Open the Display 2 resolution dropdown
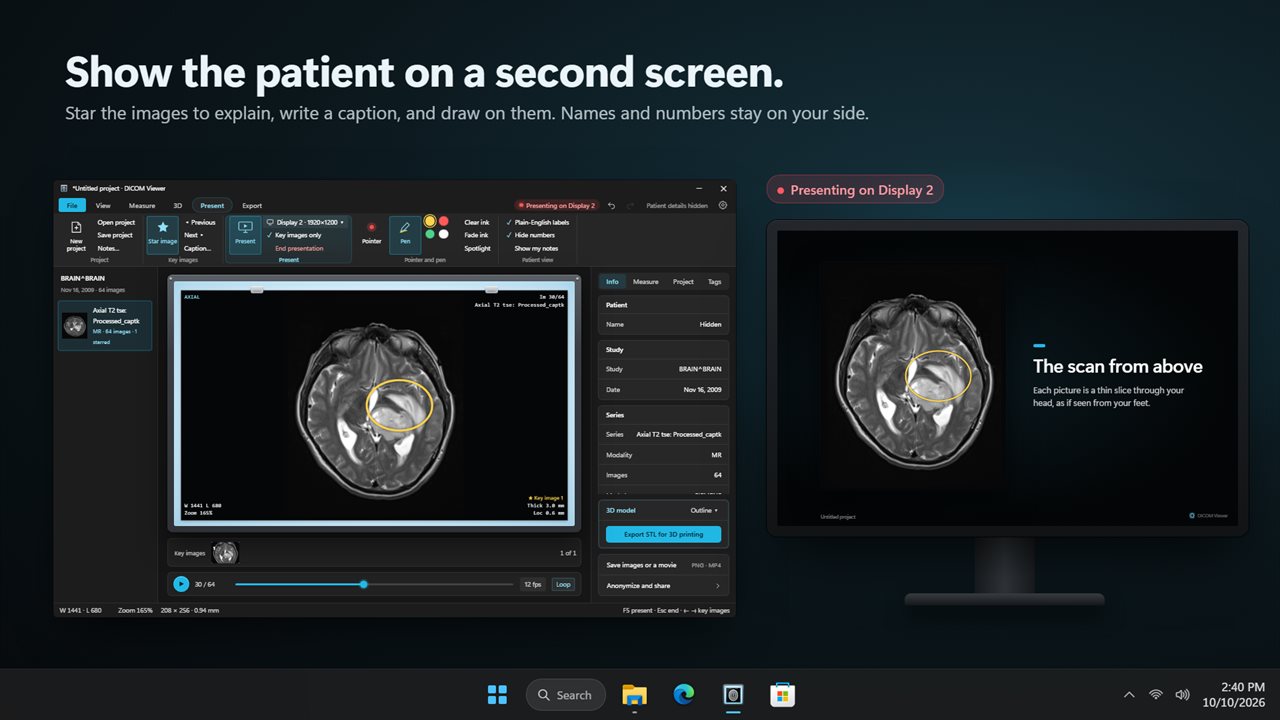The image size is (1280, 720). [305, 222]
